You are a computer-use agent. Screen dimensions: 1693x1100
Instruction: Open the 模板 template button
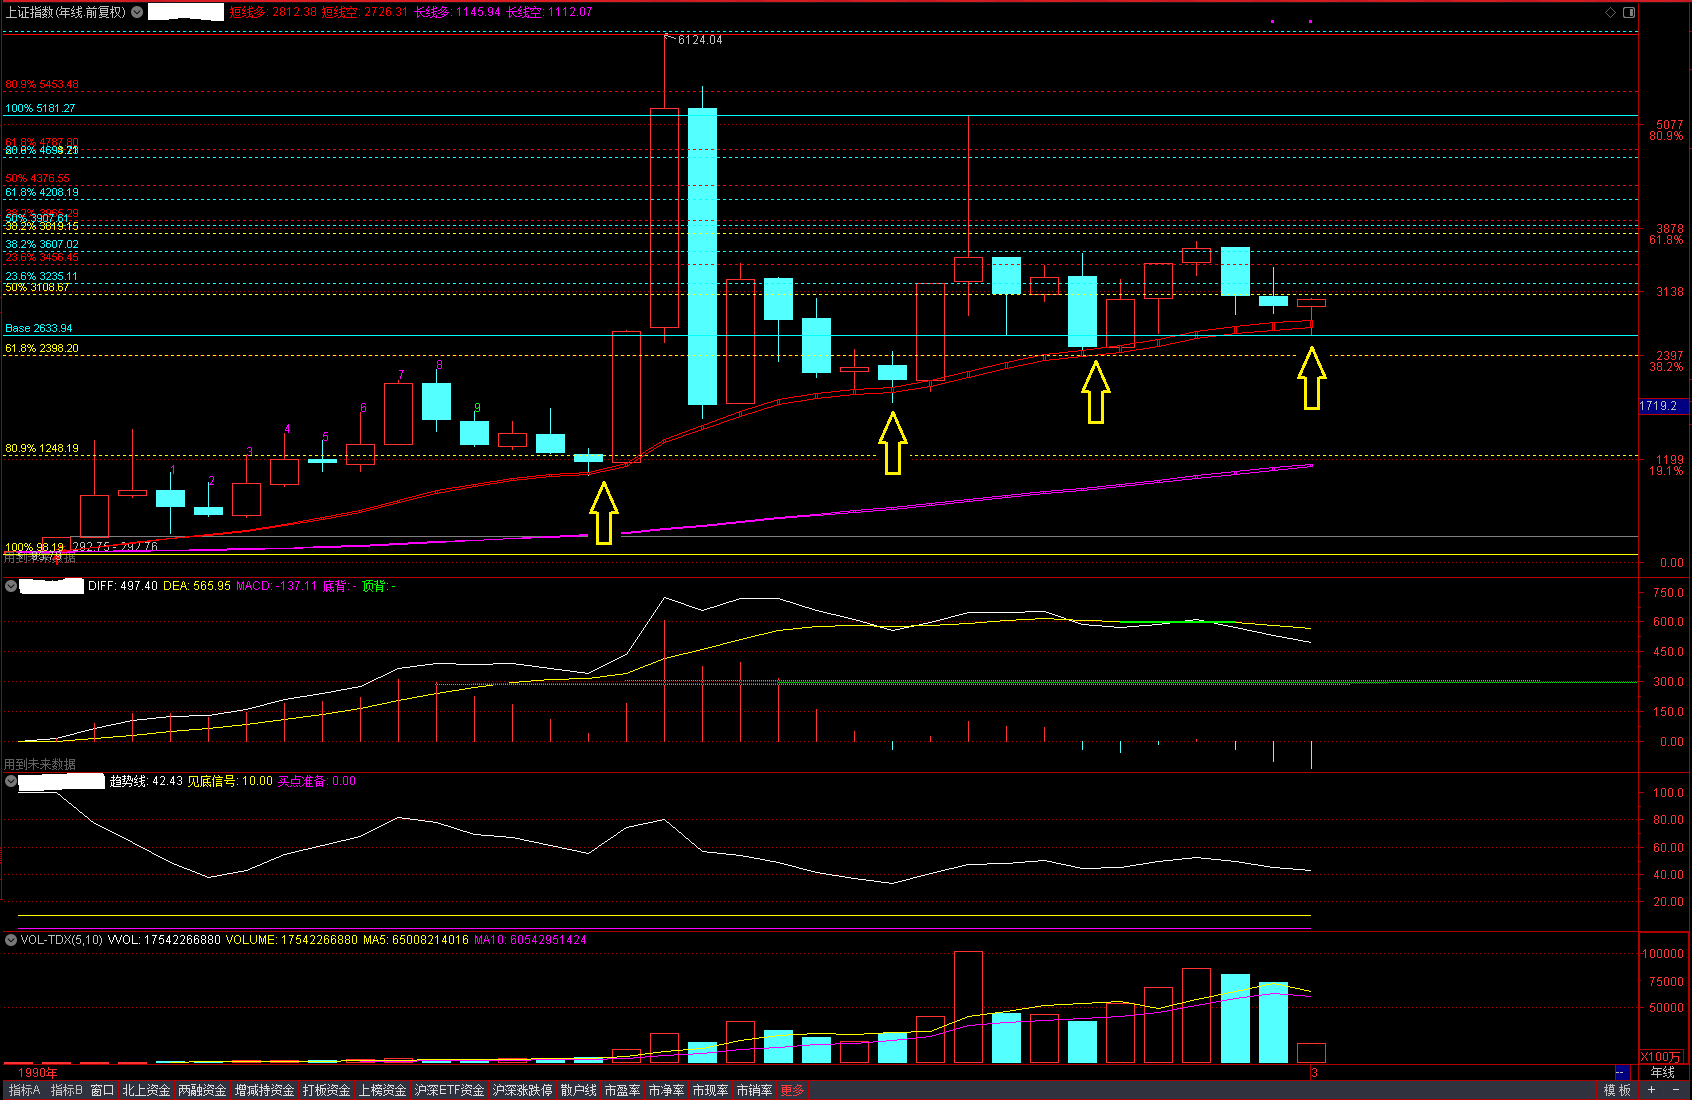pos(1617,1090)
